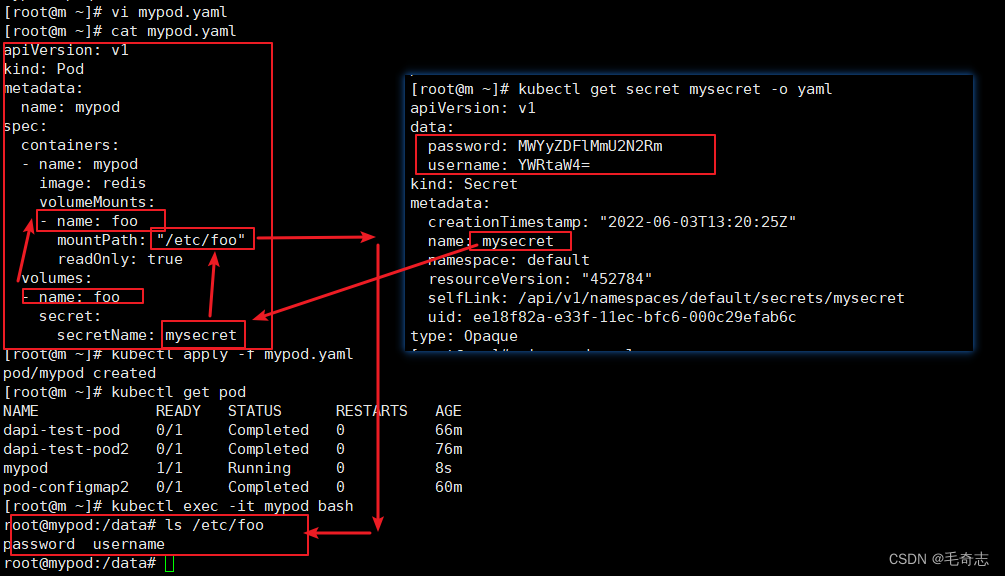Click the 'ls /etc/foo' command
The height and width of the screenshot is (576, 1005).
214,525
